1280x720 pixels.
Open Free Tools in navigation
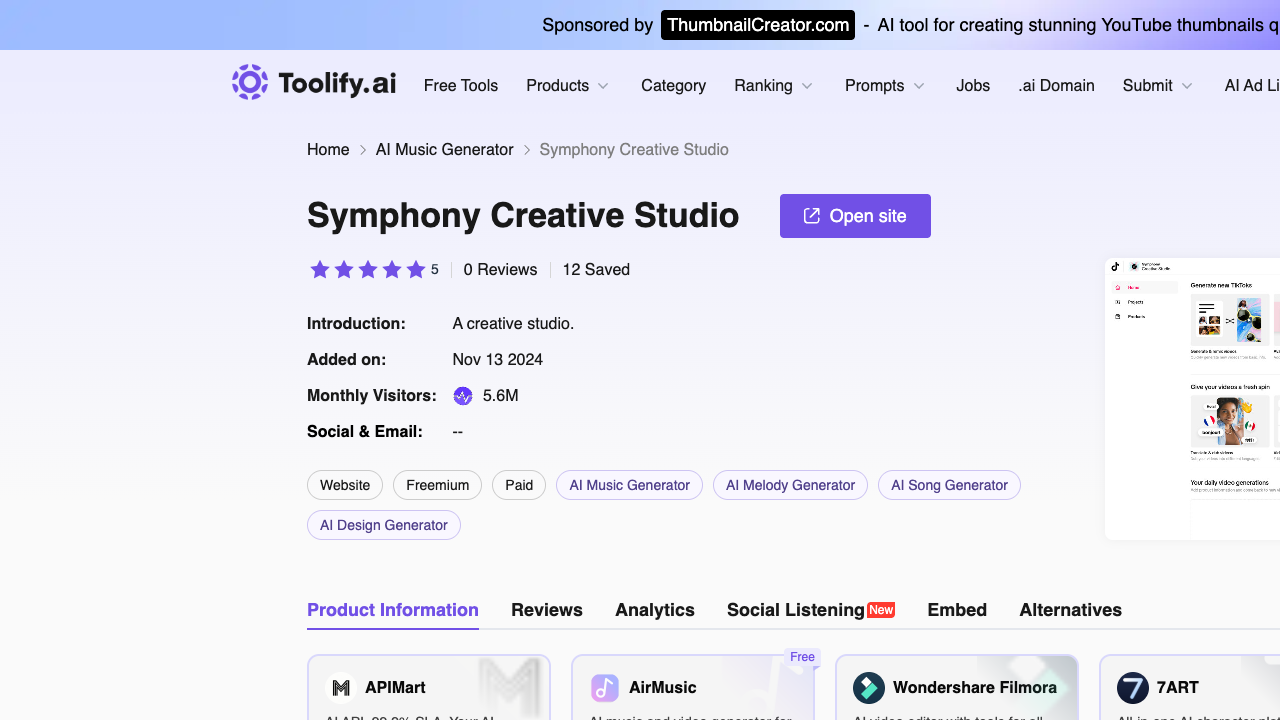461,86
